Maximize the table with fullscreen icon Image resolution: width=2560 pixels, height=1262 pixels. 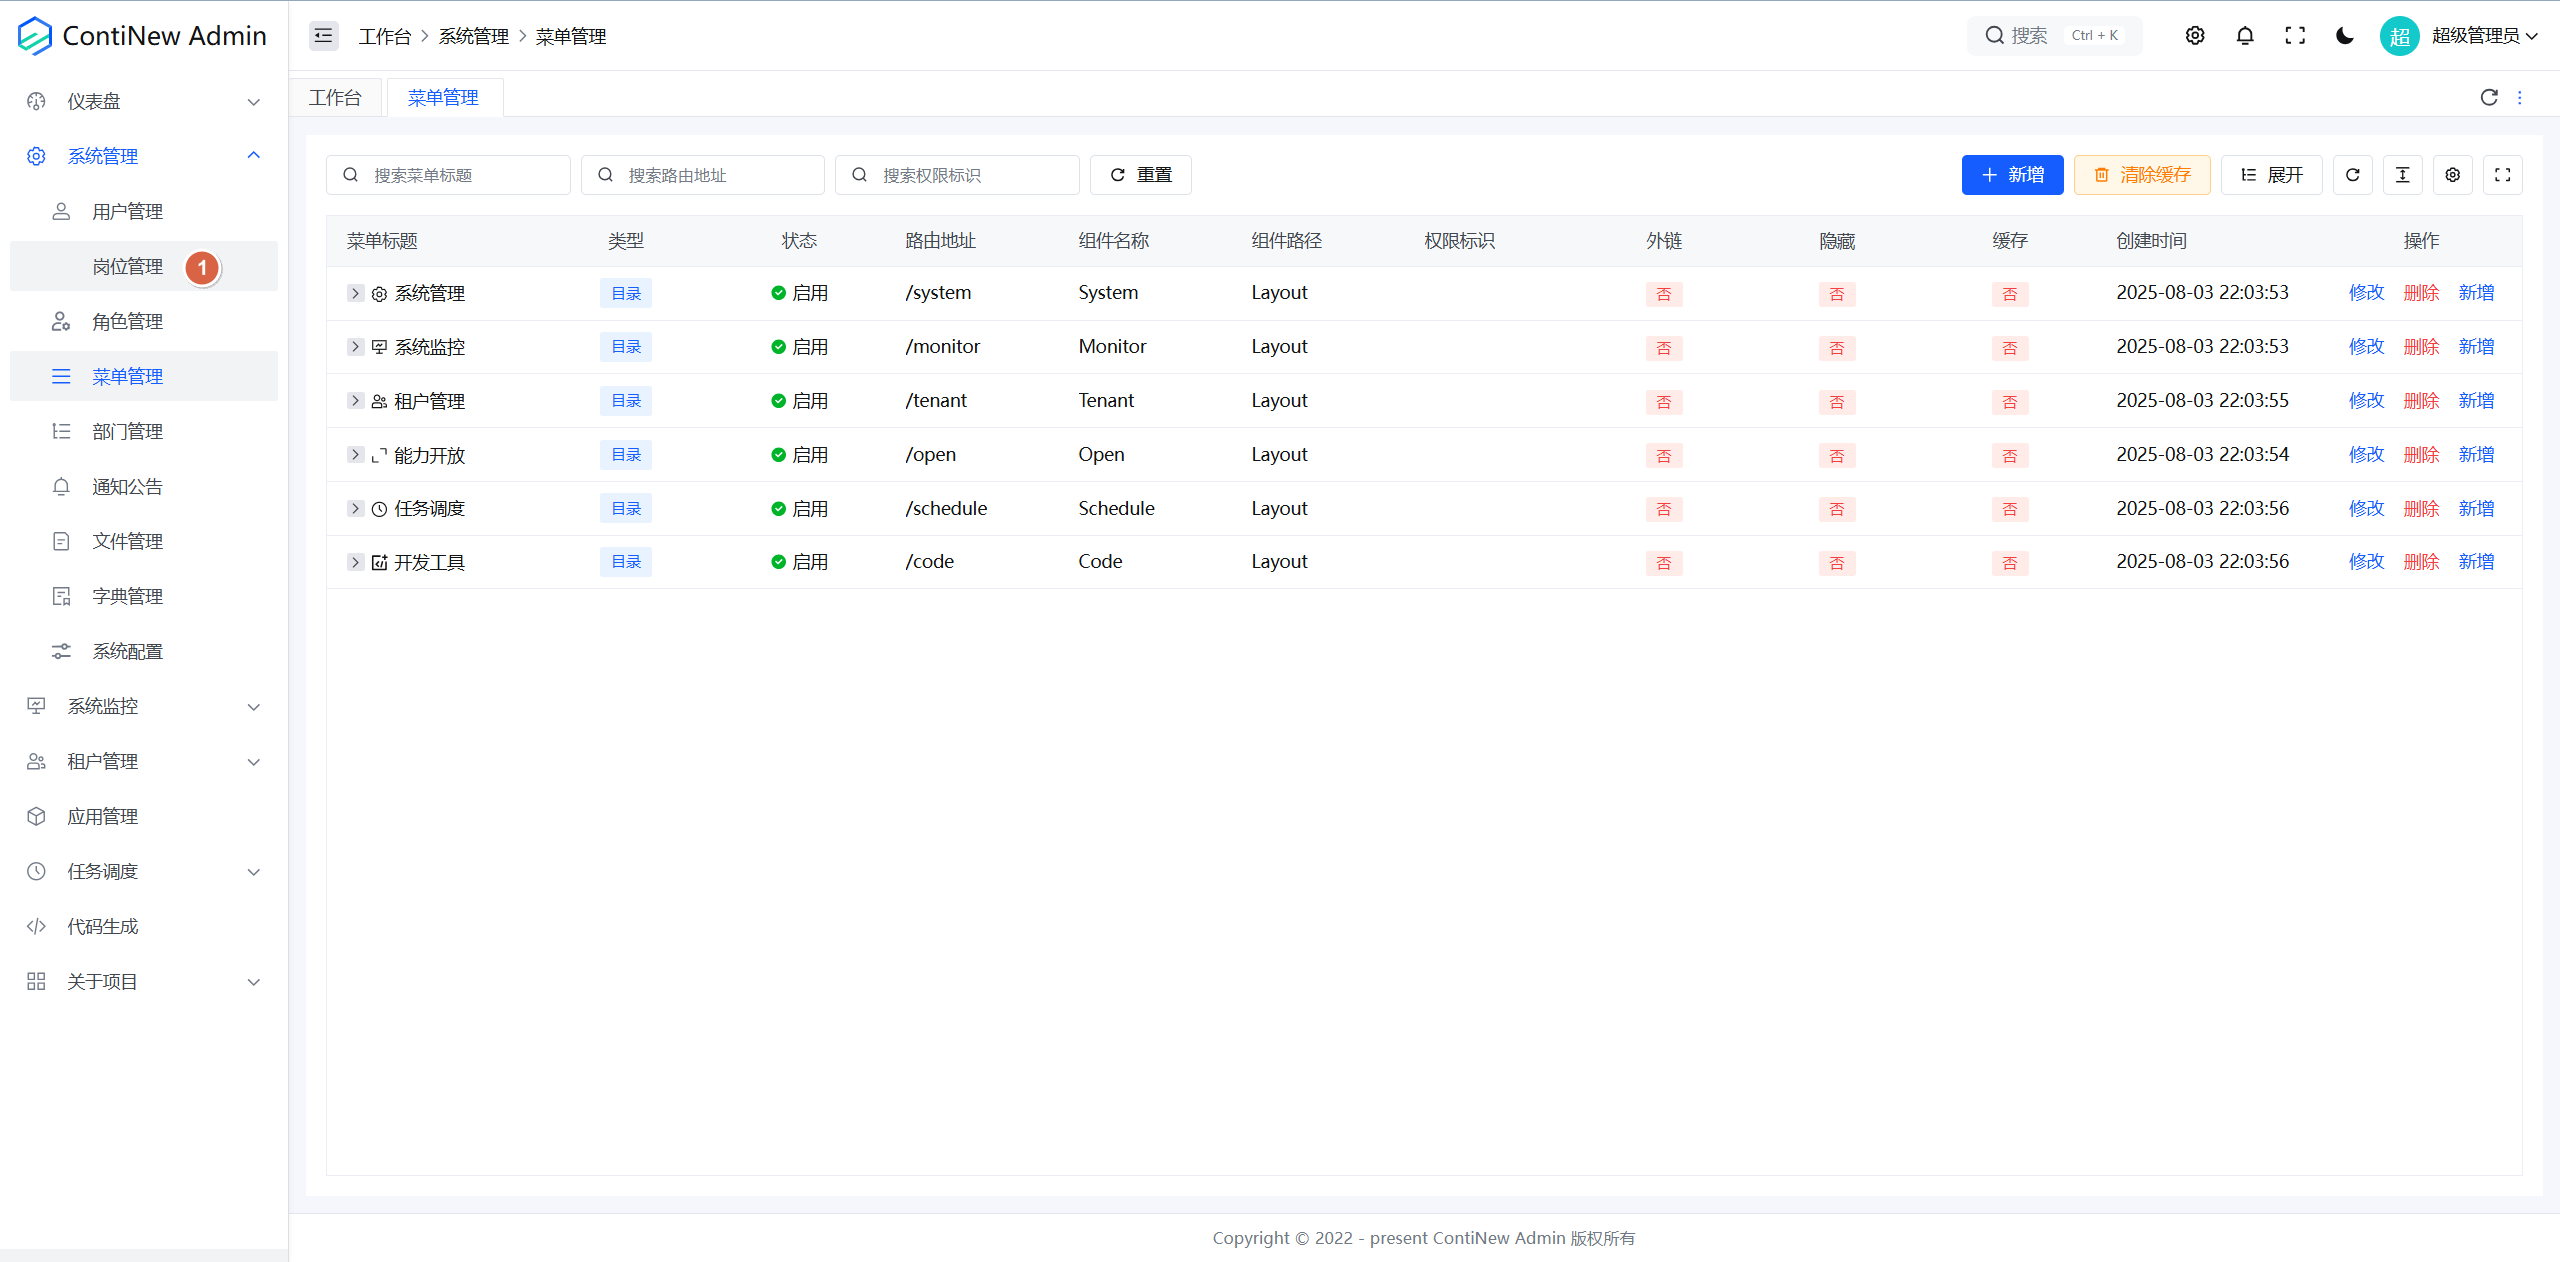pos(2503,175)
